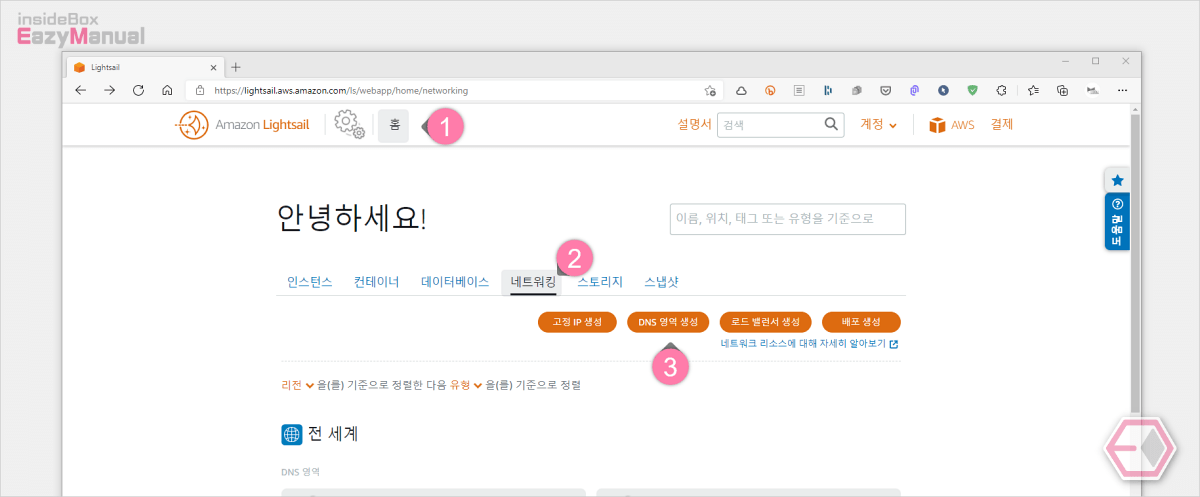Open browser settings and more menu
This screenshot has height=497, width=1200.
click(1123, 90)
